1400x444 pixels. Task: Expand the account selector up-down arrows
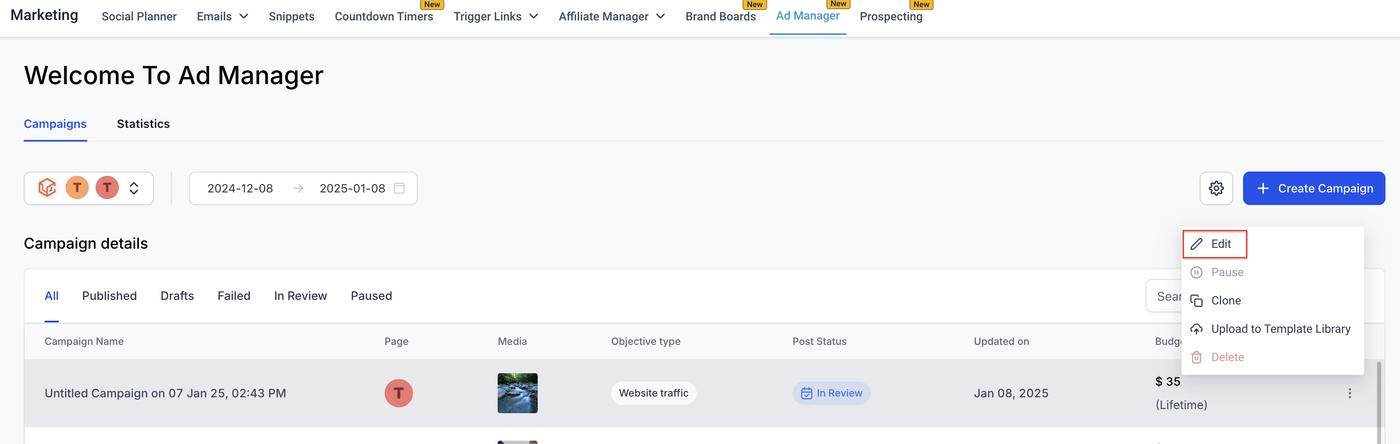coord(134,188)
